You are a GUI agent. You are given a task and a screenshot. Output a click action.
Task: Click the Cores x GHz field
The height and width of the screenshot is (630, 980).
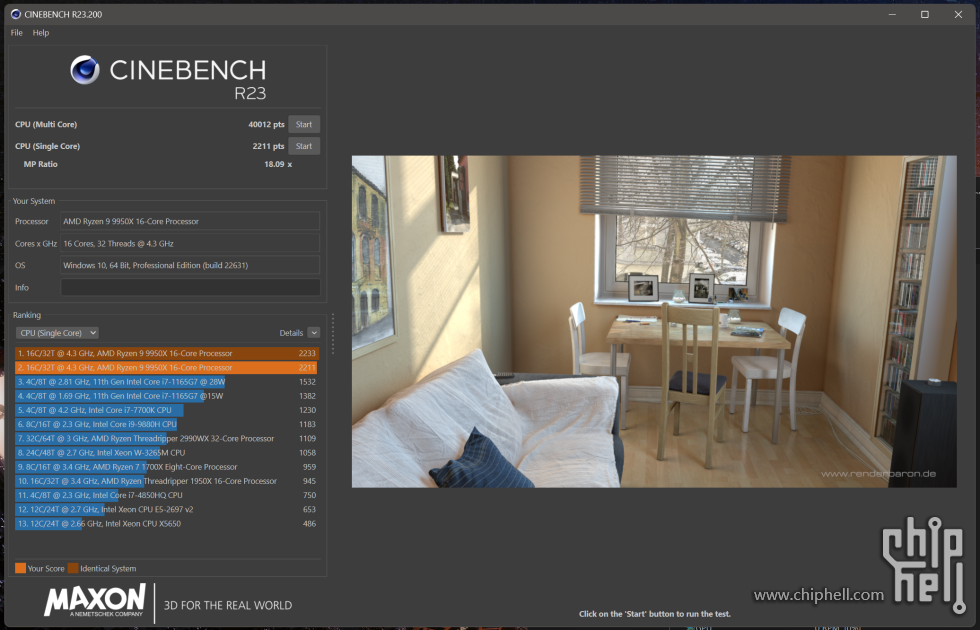(x=190, y=244)
